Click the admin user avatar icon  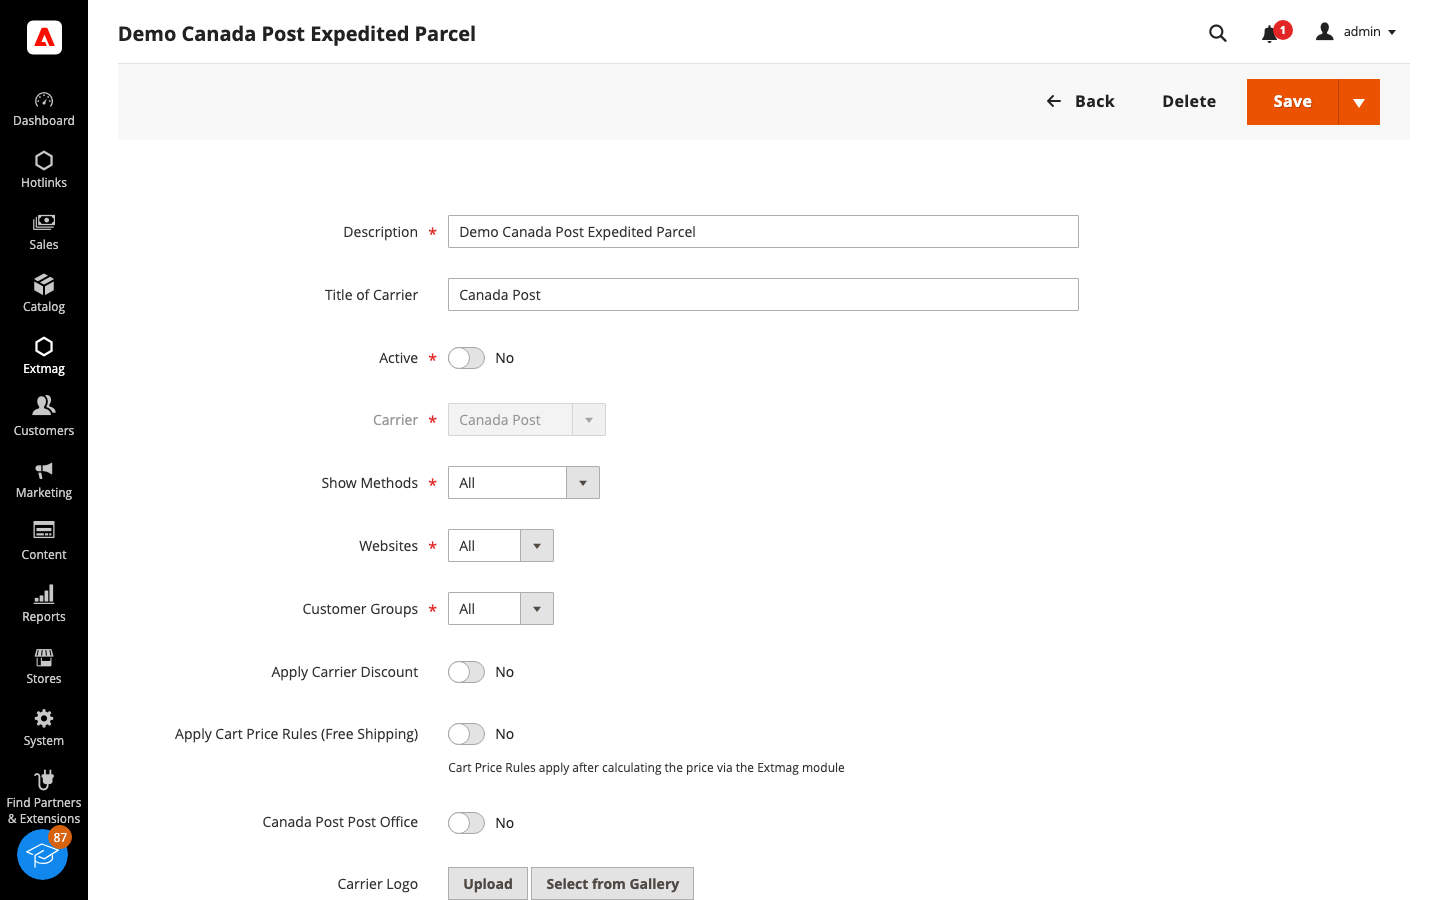coord(1325,32)
